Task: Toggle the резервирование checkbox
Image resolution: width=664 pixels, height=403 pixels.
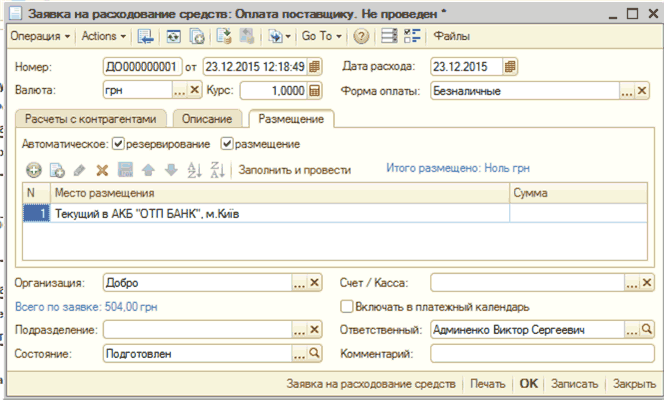Action: (x=119, y=144)
